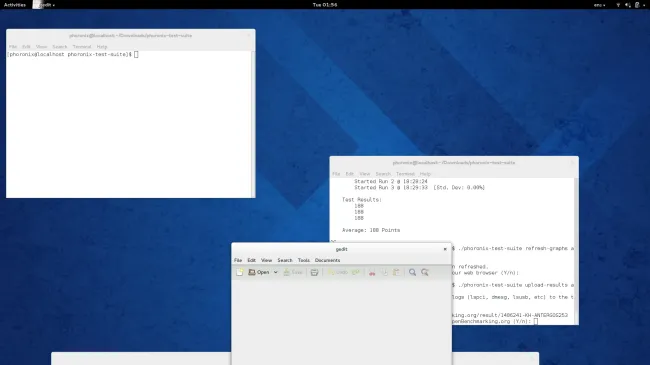The height and width of the screenshot is (365, 650).
Task: Click the power icon in the top bar
Action: (638, 5)
